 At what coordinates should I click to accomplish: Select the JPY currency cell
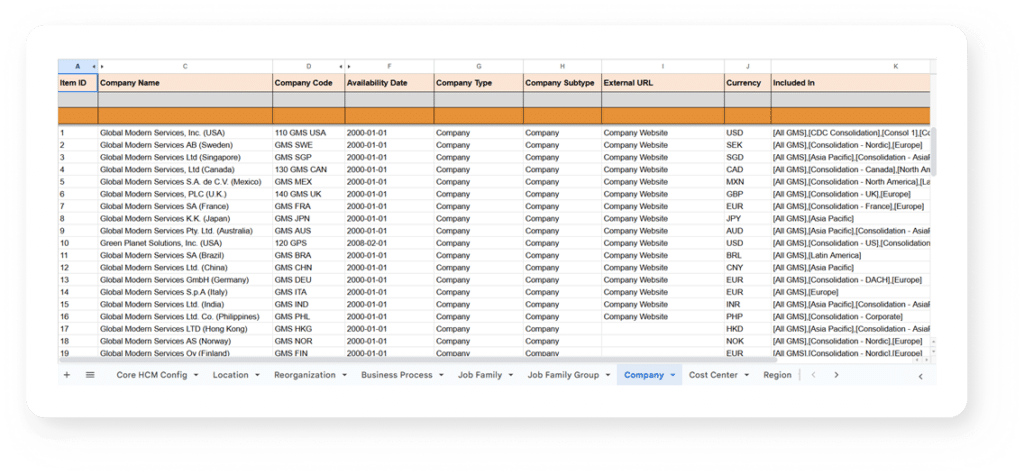748,218
